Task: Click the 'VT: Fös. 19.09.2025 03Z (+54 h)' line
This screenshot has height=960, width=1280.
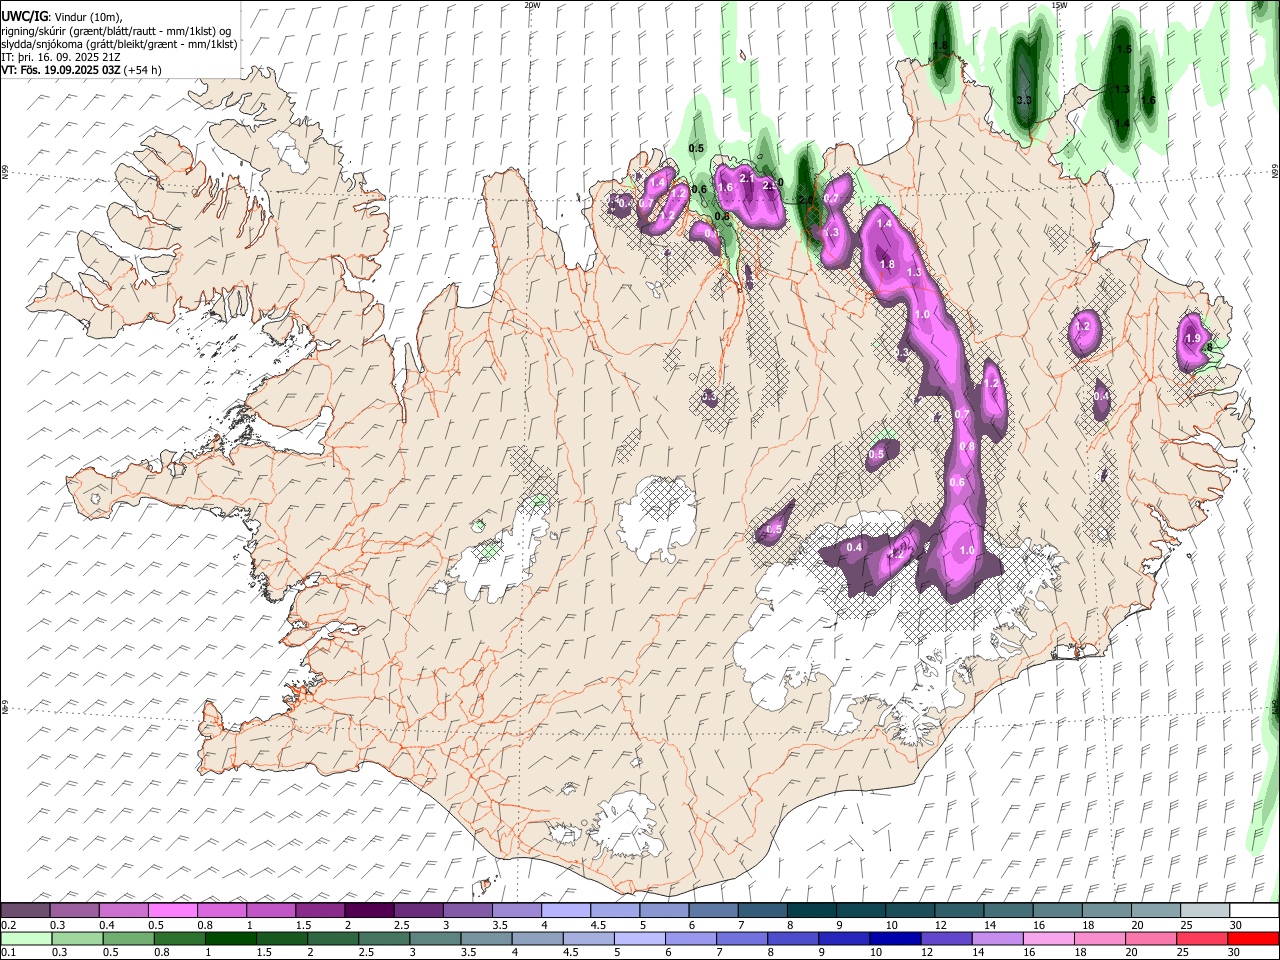Action: (81, 70)
